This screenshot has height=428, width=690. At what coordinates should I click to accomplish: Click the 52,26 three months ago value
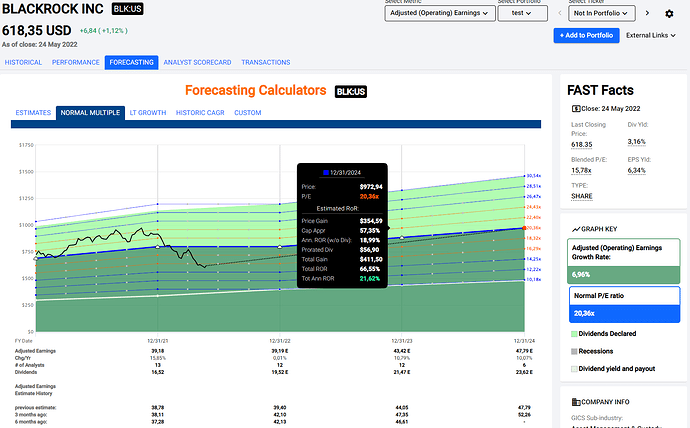[524, 415]
